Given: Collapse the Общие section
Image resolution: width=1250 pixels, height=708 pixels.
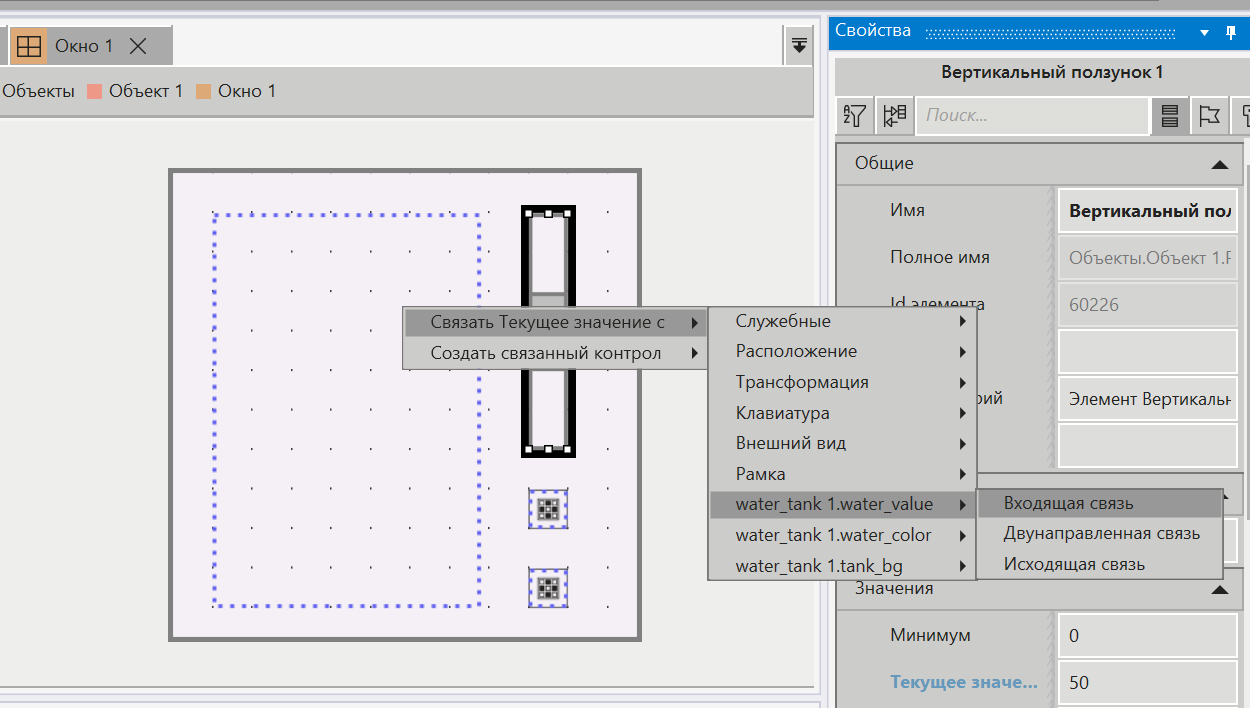Looking at the screenshot, I should pyautogui.click(x=1218, y=164).
